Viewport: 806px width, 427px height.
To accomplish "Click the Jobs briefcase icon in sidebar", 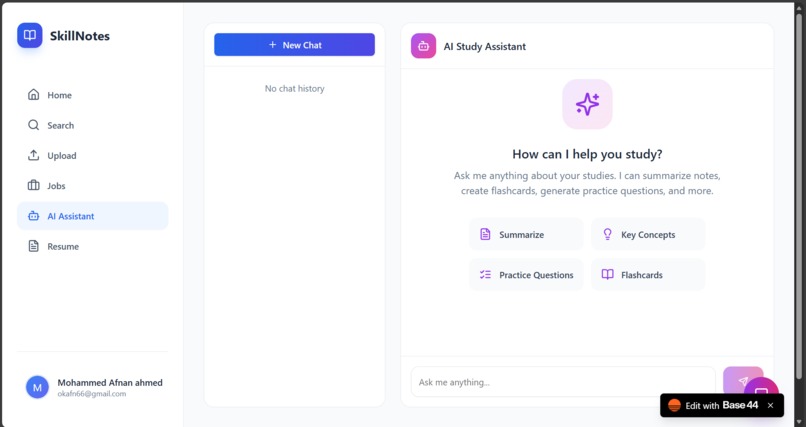I will tap(33, 185).
